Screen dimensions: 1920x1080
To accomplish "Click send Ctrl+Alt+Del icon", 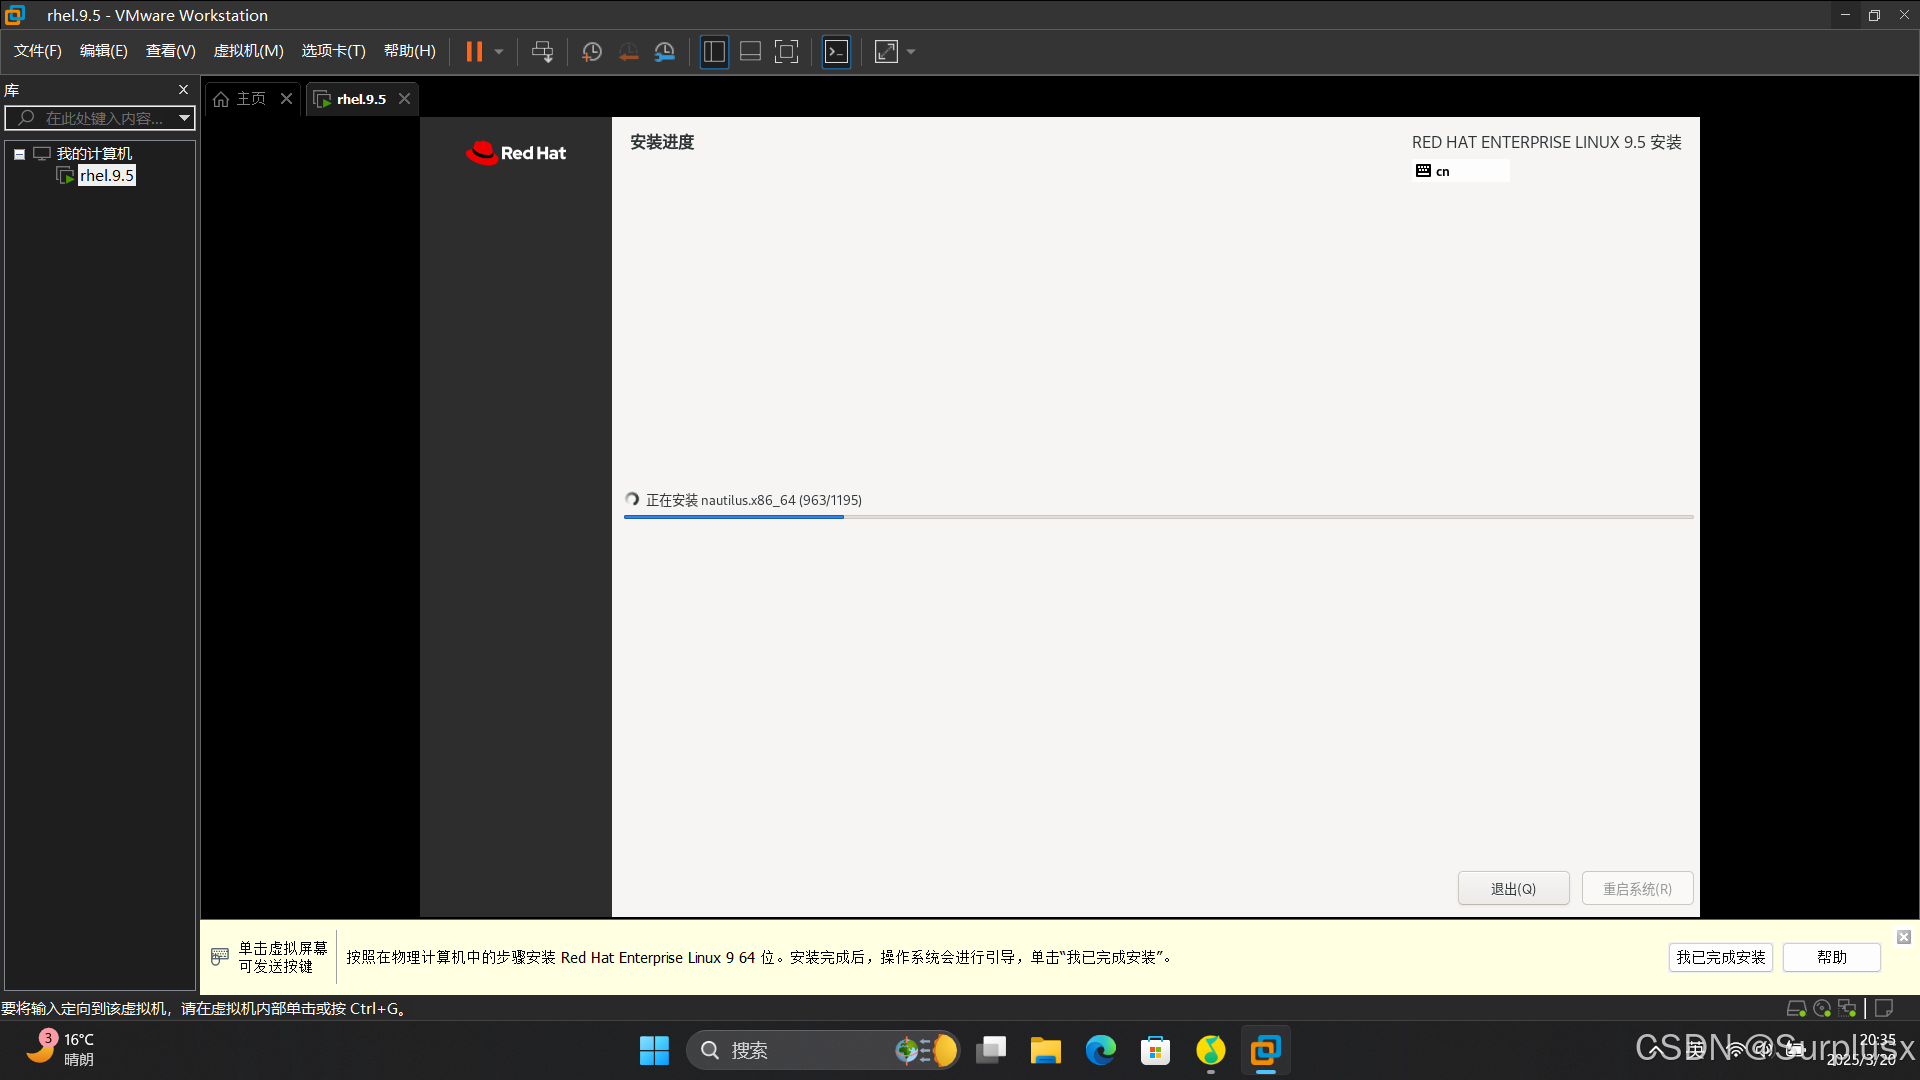I will click(542, 52).
